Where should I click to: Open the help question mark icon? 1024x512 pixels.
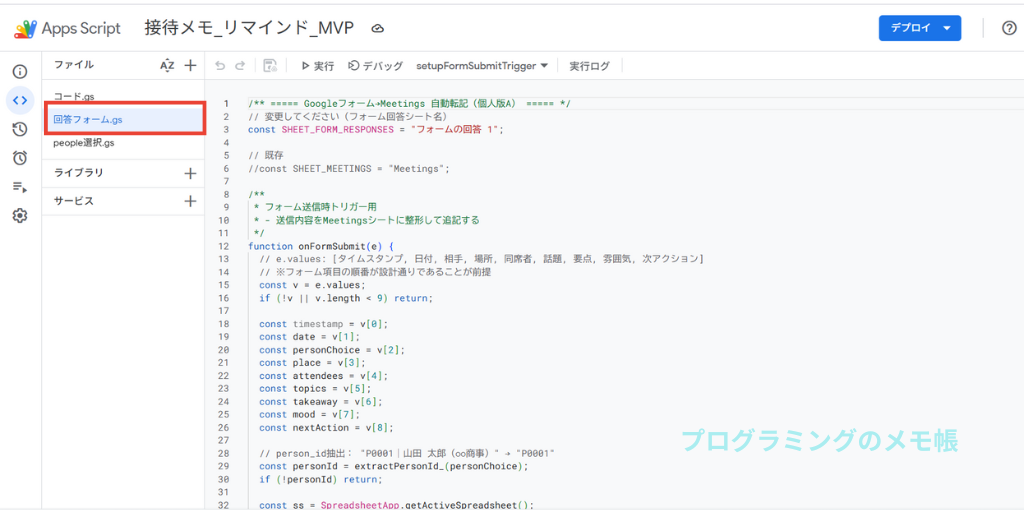1008,28
